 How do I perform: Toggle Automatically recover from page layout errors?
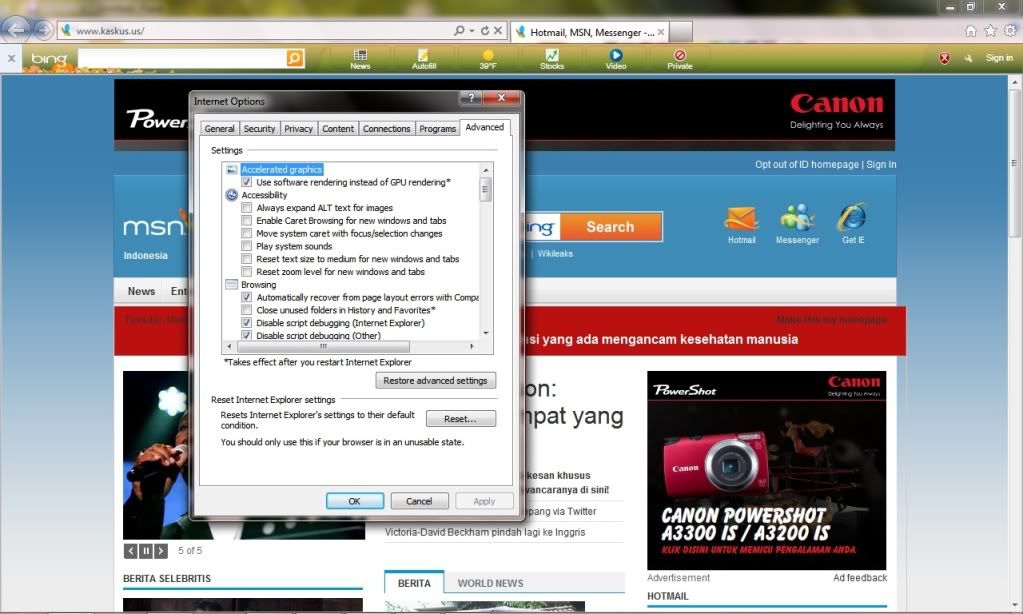(247, 297)
